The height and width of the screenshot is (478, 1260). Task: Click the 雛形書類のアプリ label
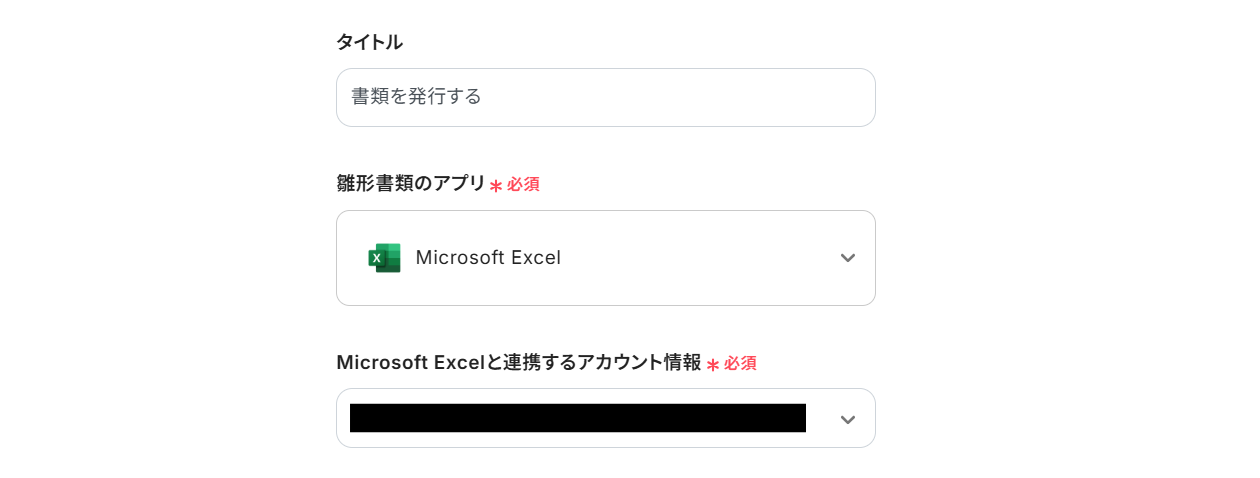[x=410, y=184]
